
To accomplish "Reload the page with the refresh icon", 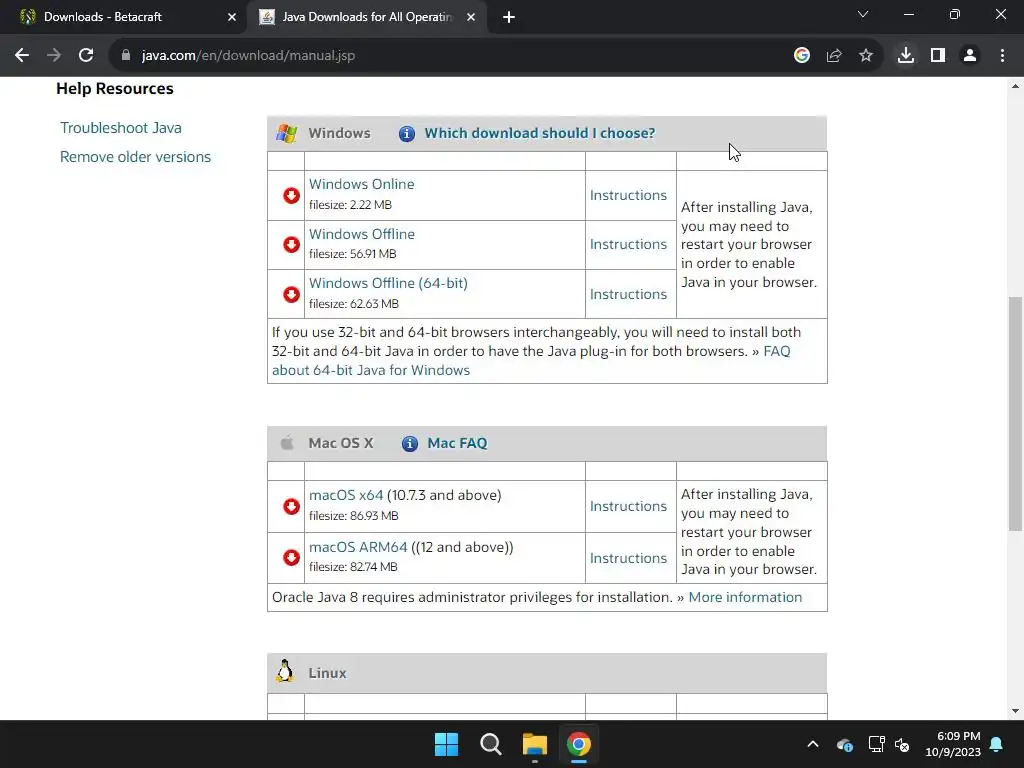I will pyautogui.click(x=86, y=56).
